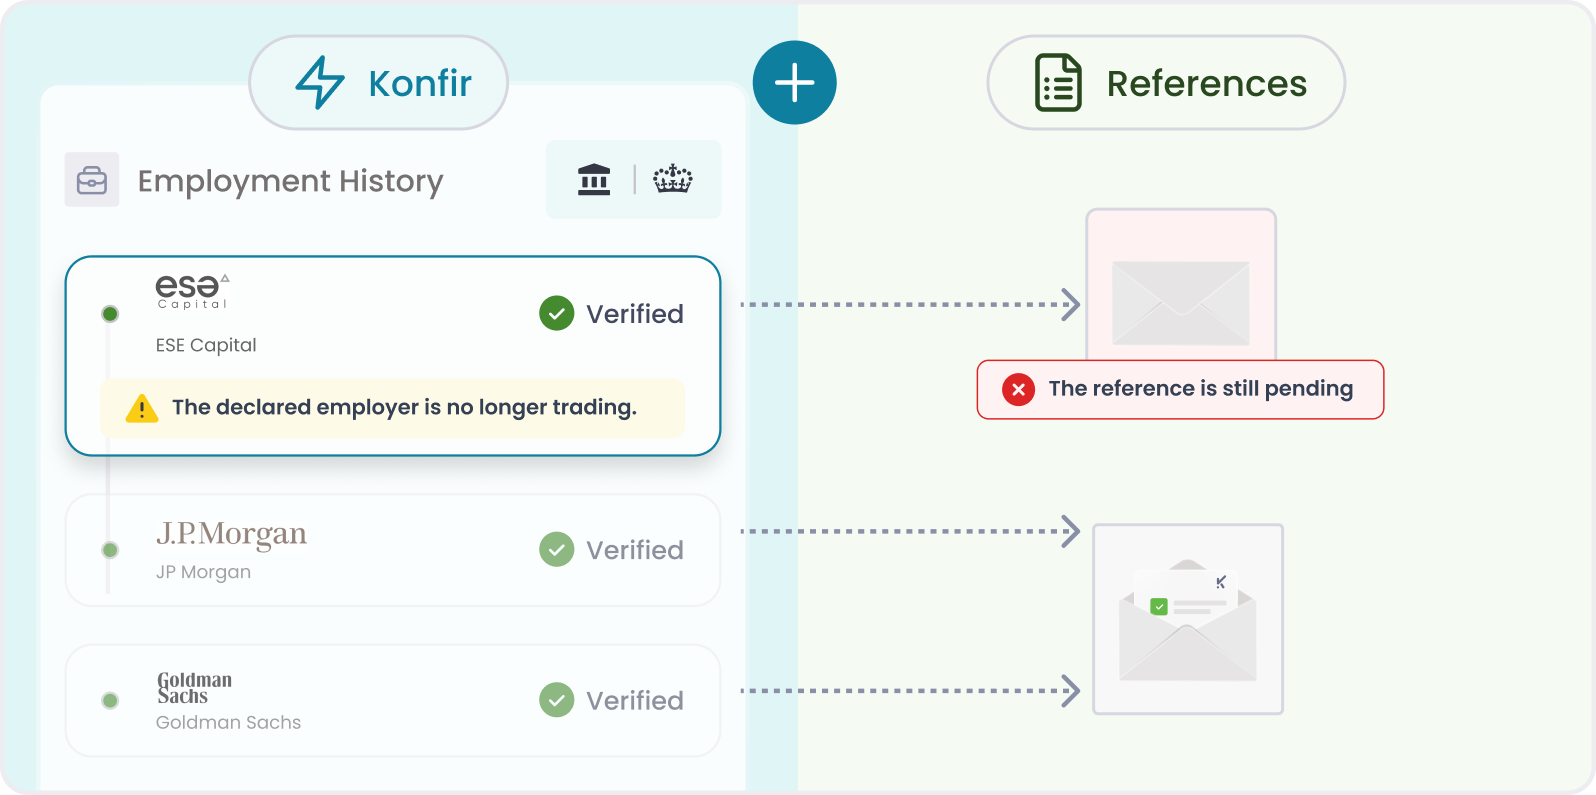Click the Goldman Sachs logo
Image resolution: width=1596 pixels, height=795 pixels.
pyautogui.click(x=194, y=688)
